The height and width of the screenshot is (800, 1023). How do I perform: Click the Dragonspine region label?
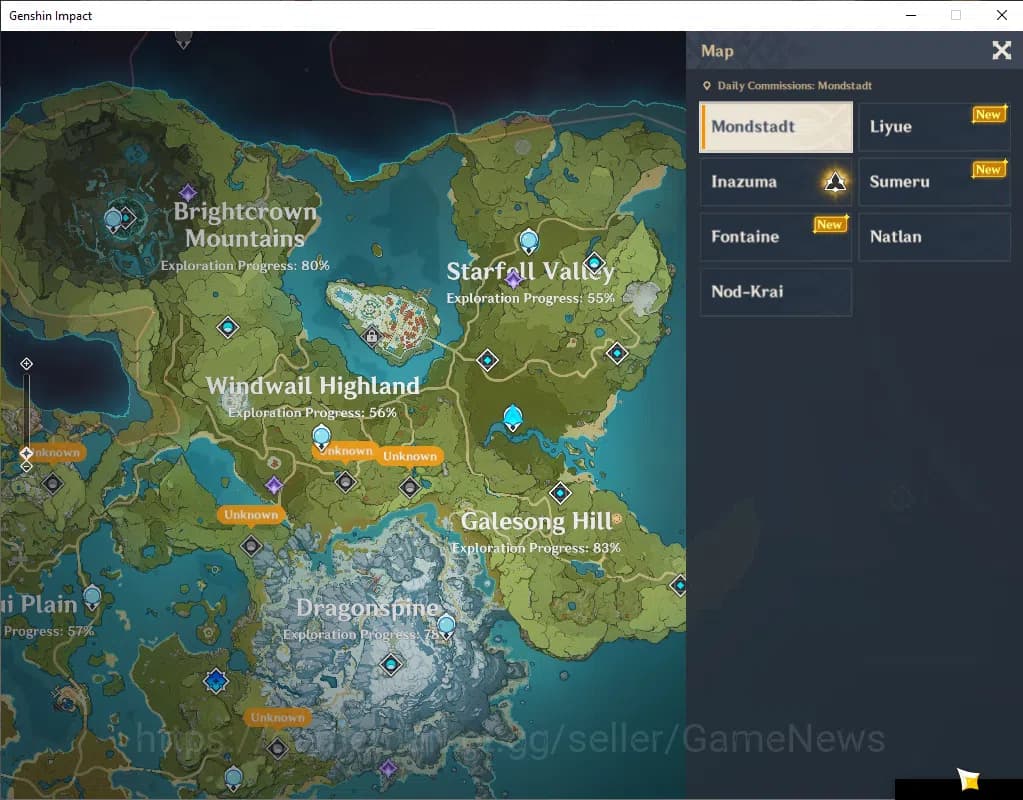tap(367, 608)
